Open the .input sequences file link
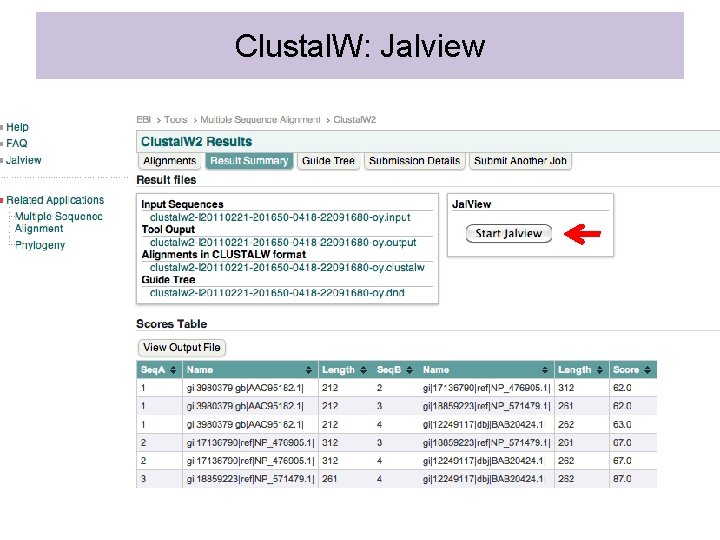The image size is (720, 540). (280, 217)
